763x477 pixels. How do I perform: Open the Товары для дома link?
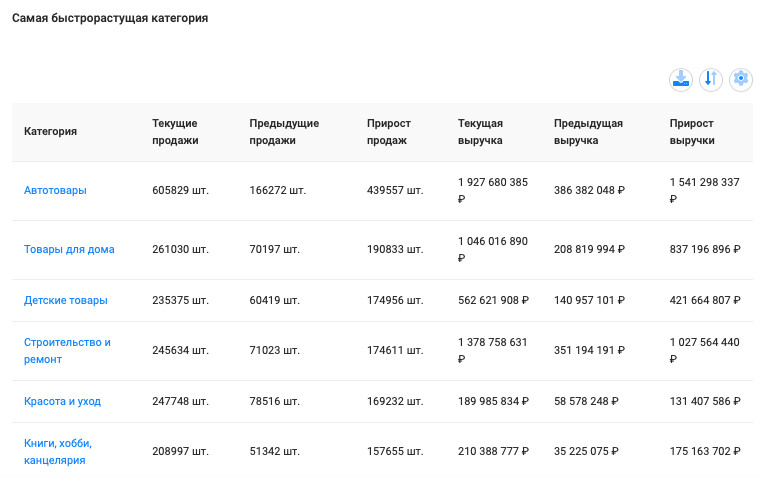point(69,249)
